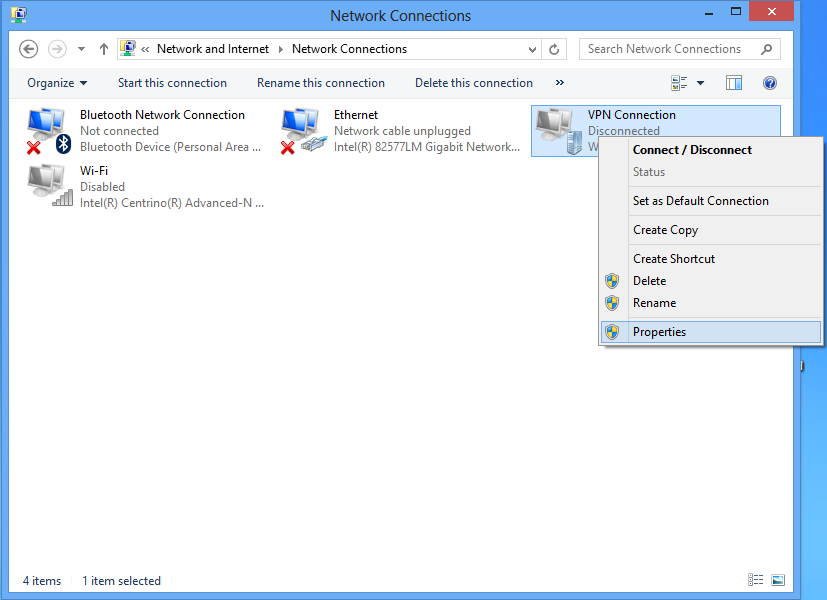
Task: Click the VPN Connection icon
Action: point(557,132)
